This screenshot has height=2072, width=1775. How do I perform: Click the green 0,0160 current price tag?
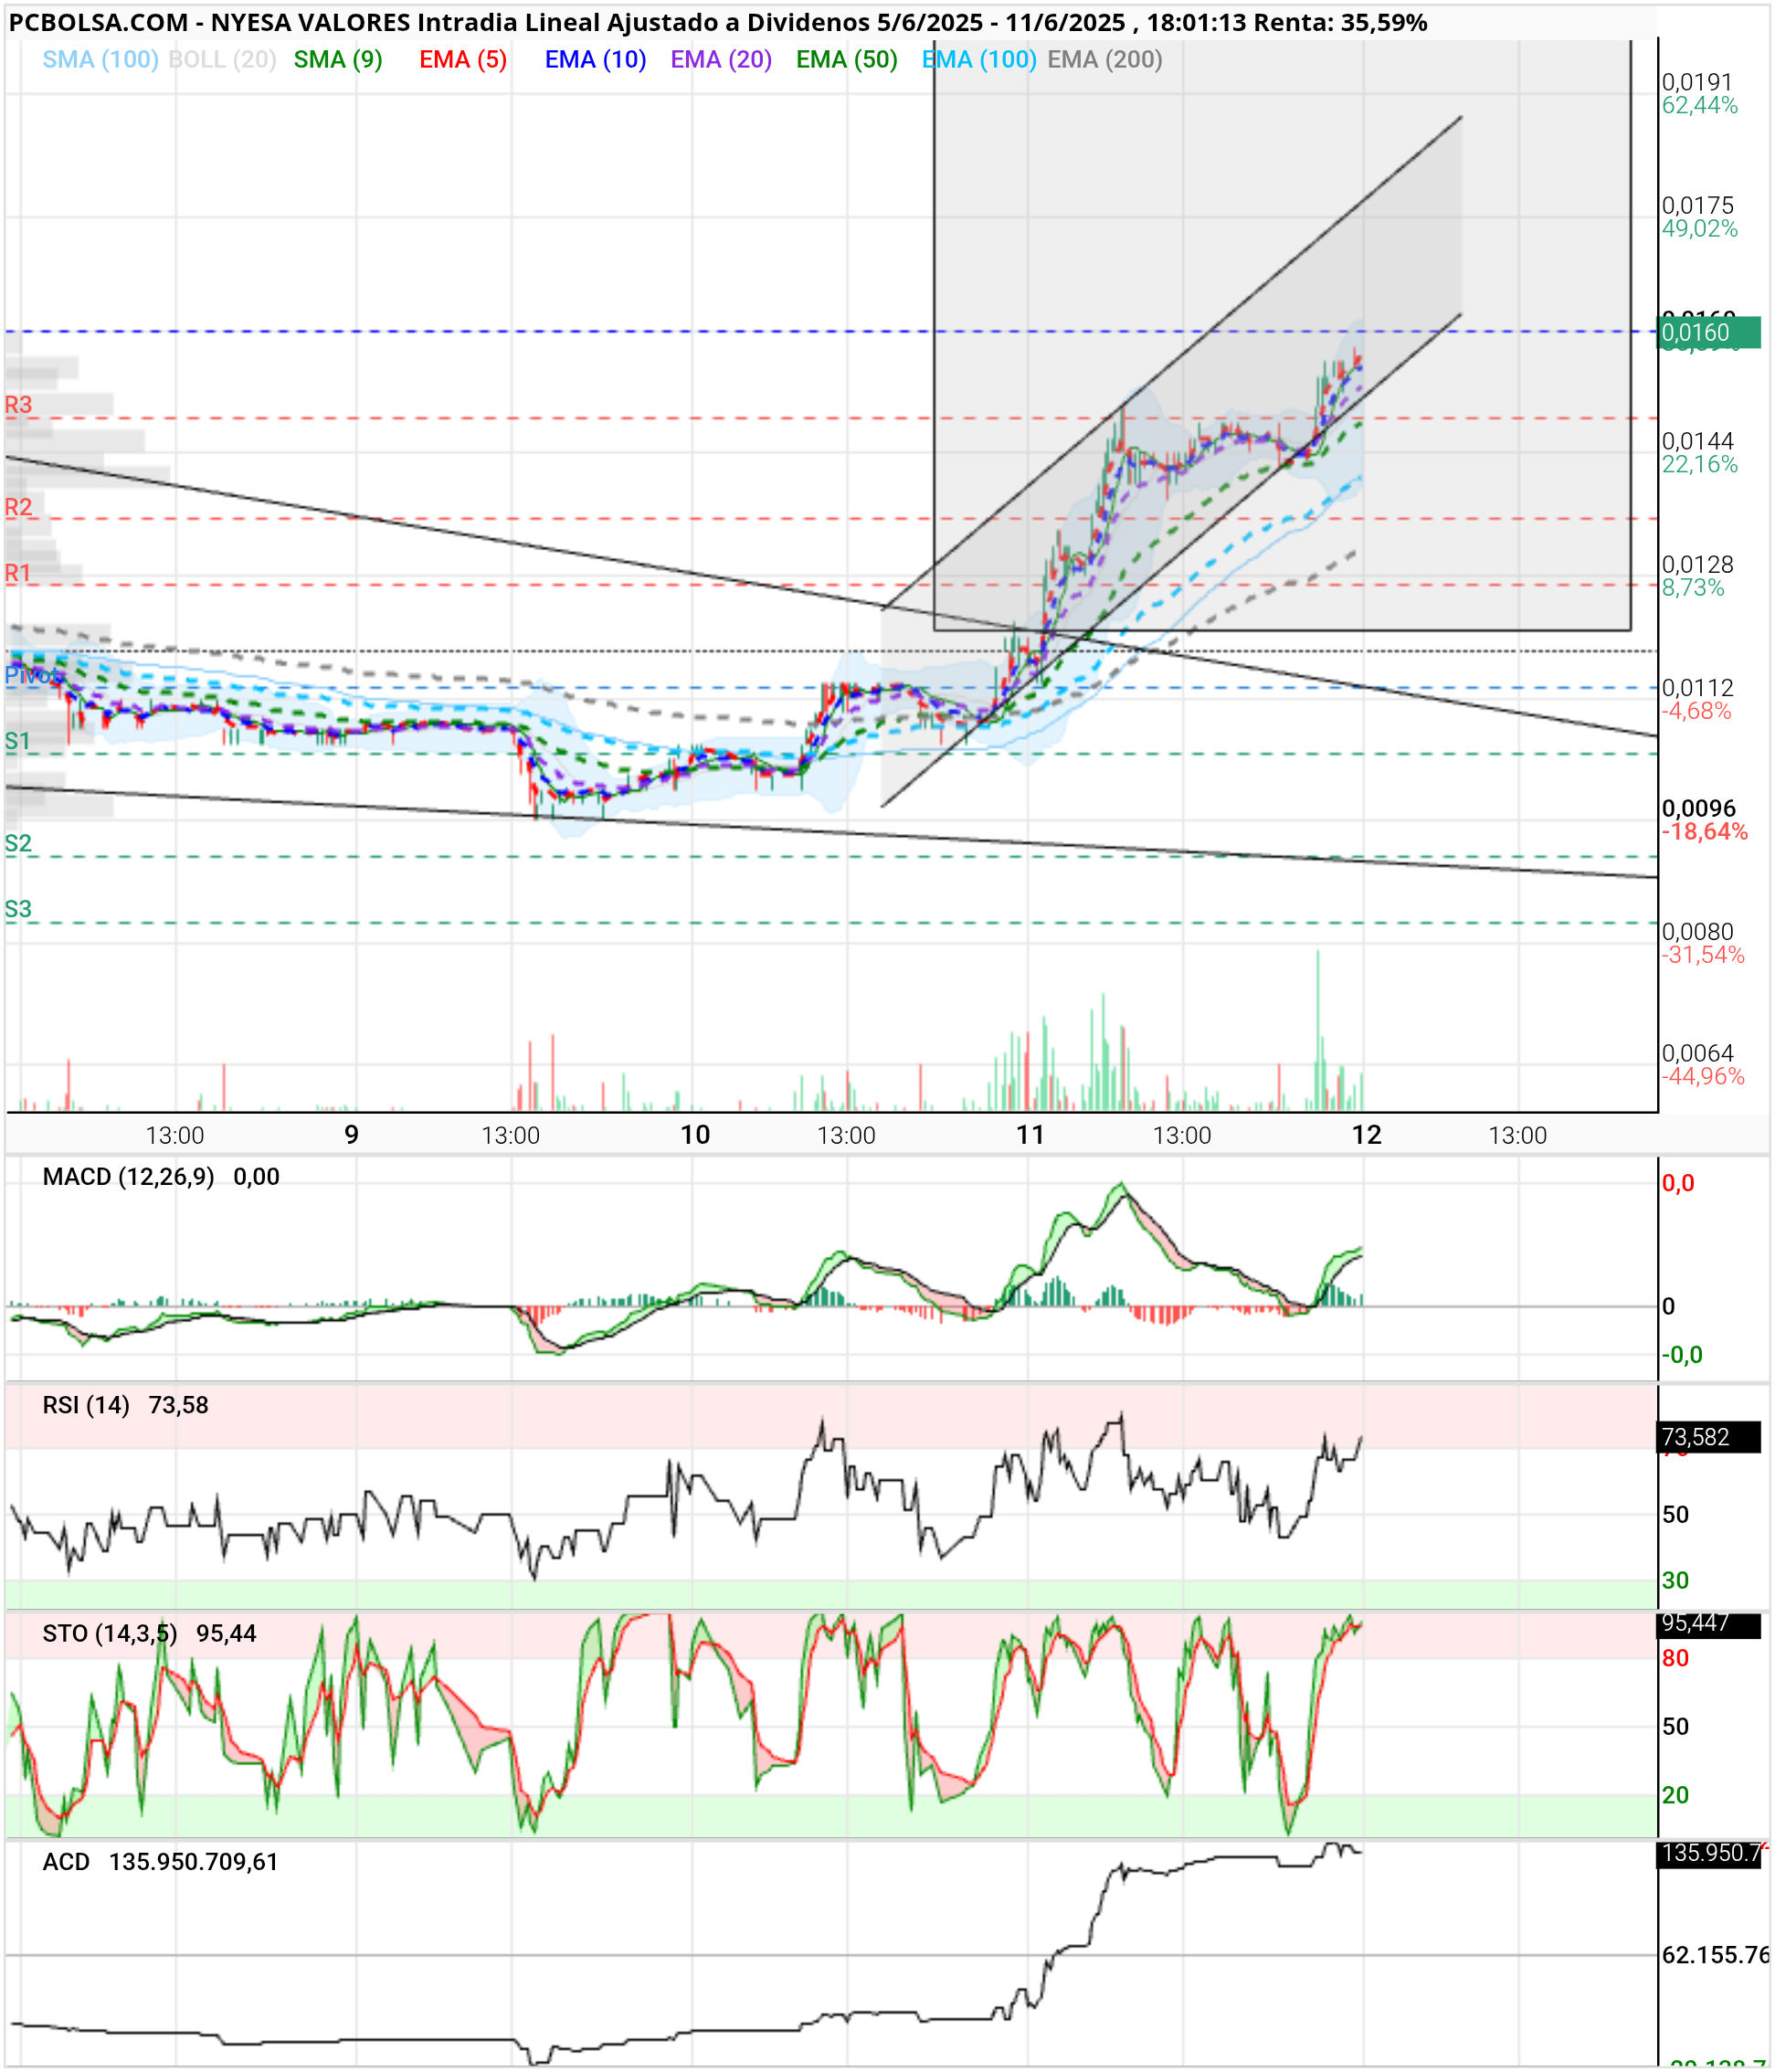tap(1709, 332)
